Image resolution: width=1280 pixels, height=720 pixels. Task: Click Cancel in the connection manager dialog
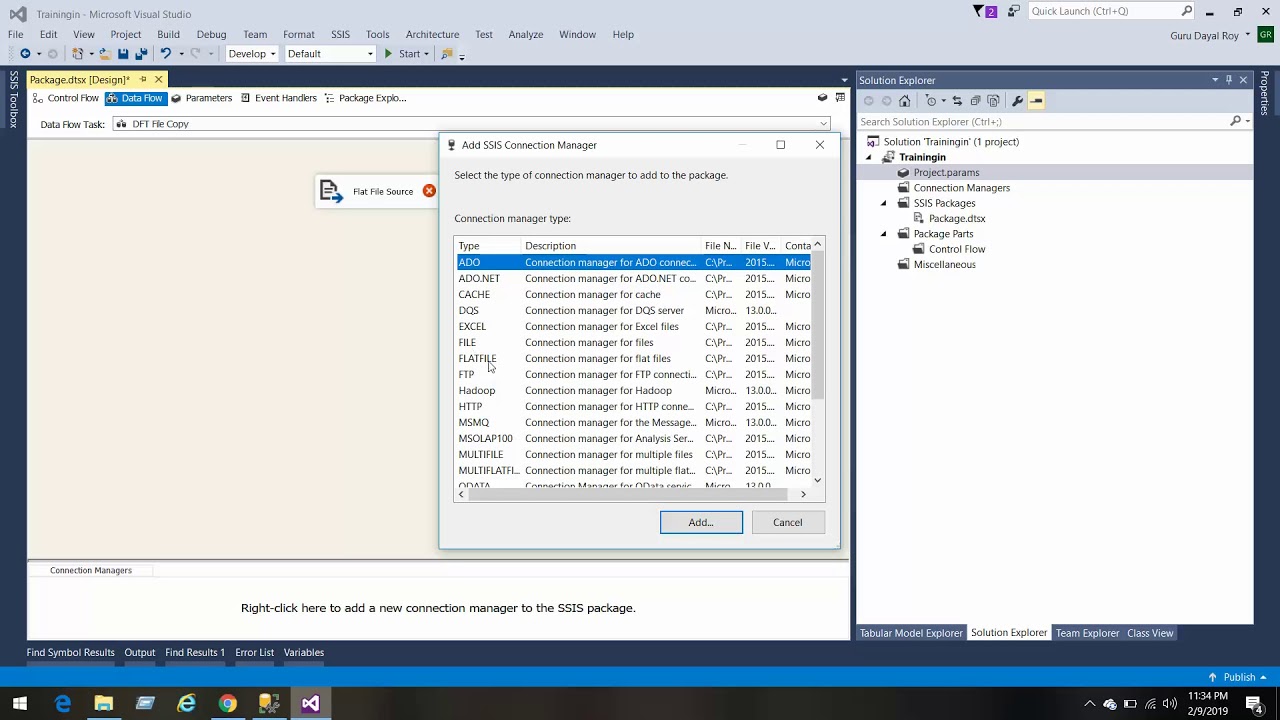point(787,522)
